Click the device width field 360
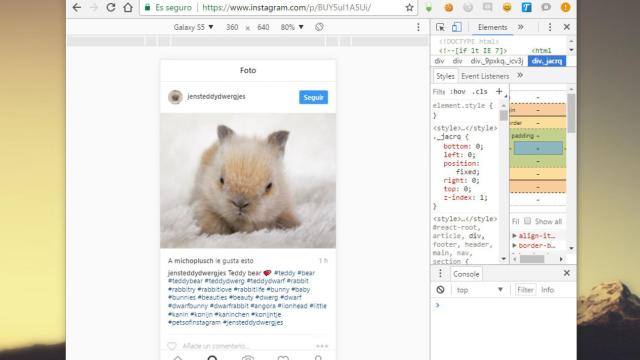This screenshot has width=640, height=360. click(x=232, y=27)
